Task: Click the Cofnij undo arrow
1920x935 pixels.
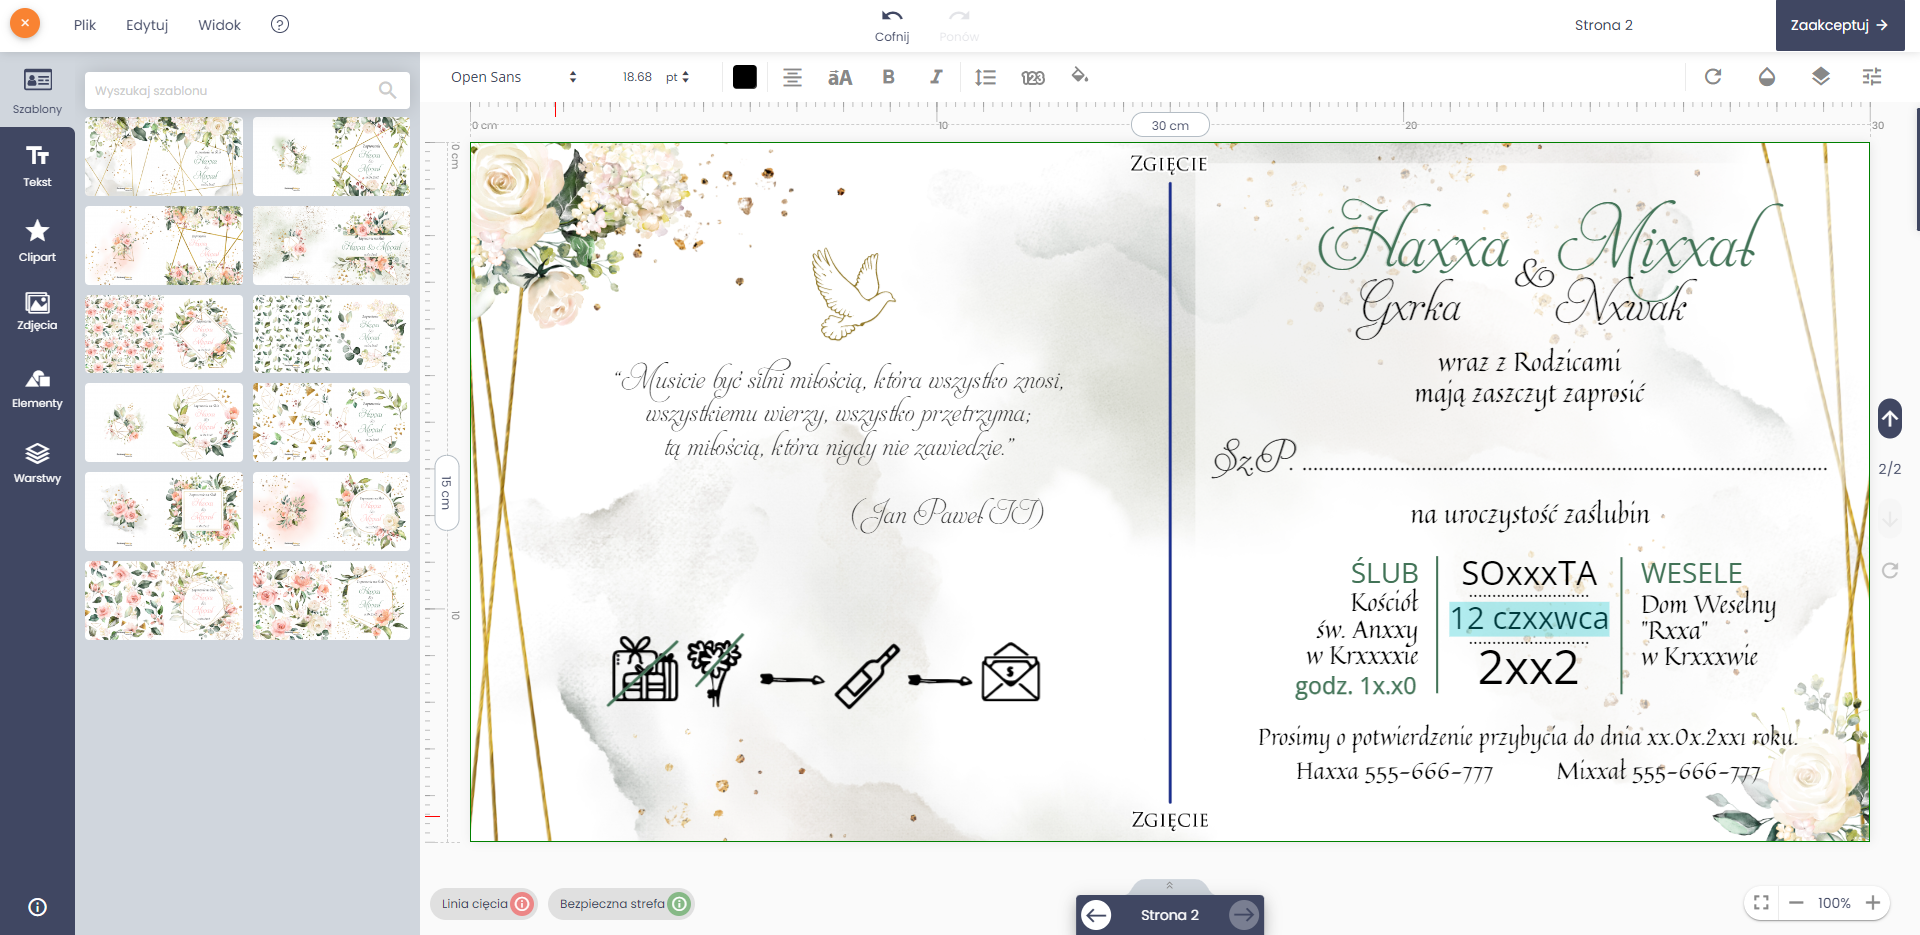Action: click(892, 25)
